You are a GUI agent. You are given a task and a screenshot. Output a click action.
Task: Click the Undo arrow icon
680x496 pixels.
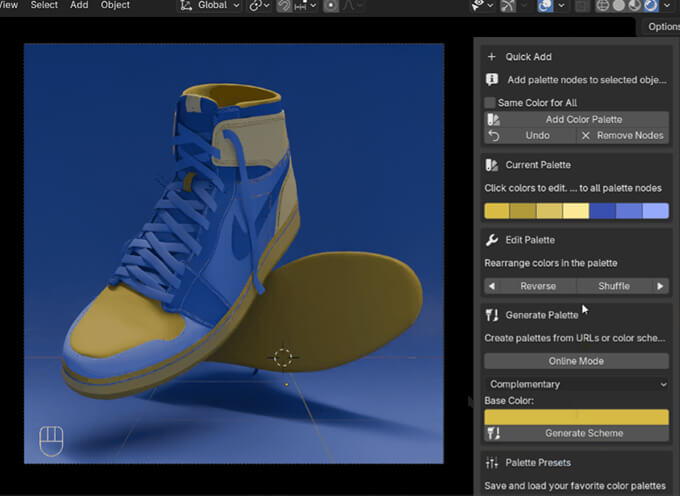[x=493, y=135]
